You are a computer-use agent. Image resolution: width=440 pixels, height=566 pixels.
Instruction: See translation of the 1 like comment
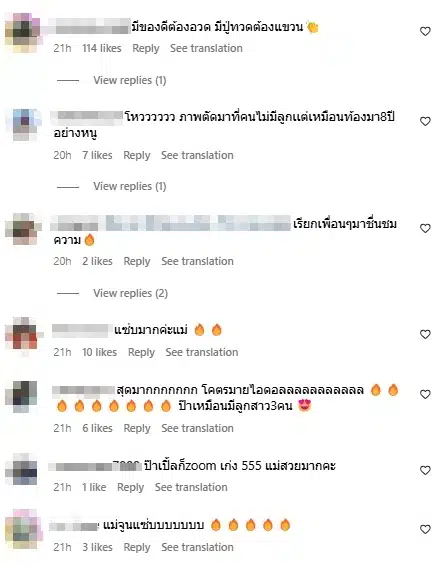coord(191,487)
